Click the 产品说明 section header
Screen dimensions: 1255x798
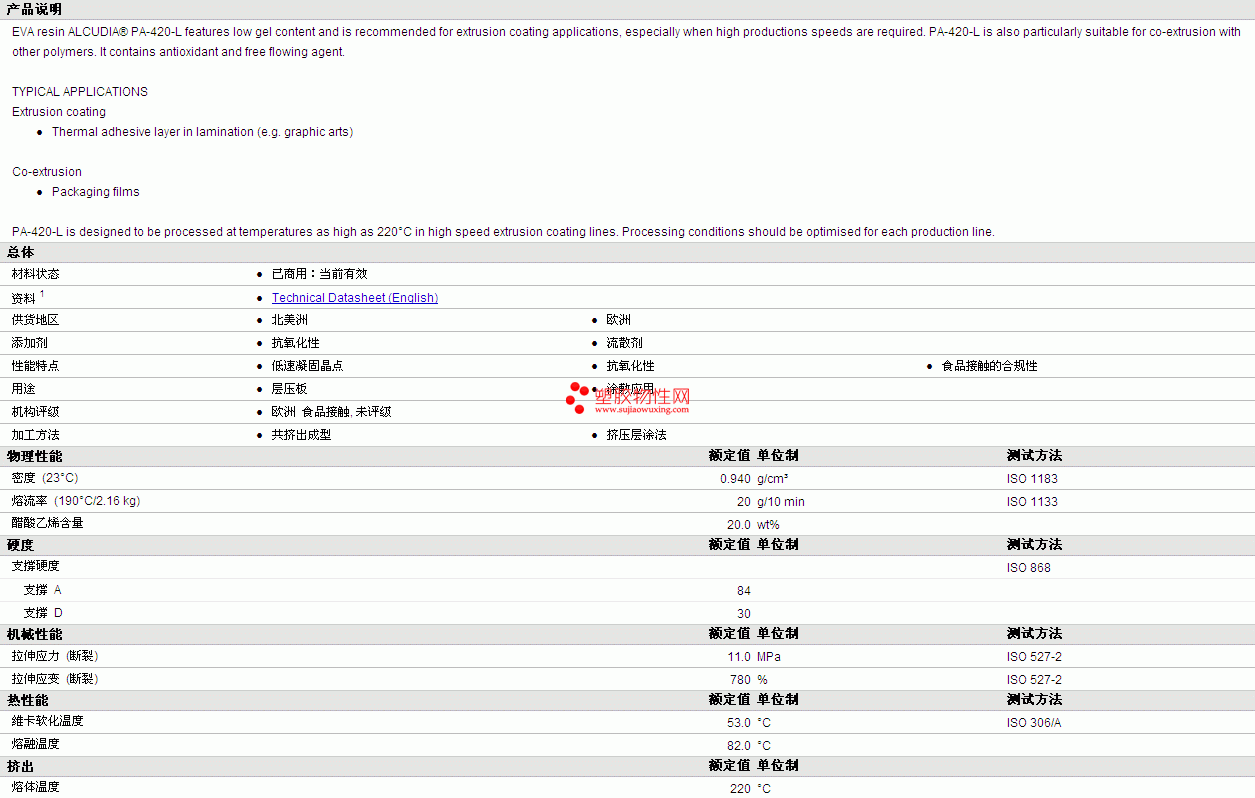[x=35, y=9]
